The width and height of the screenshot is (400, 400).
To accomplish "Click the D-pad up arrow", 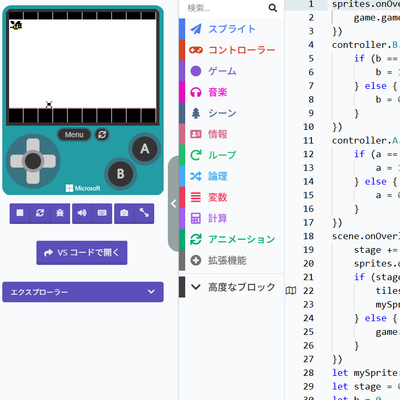I will point(33,145).
